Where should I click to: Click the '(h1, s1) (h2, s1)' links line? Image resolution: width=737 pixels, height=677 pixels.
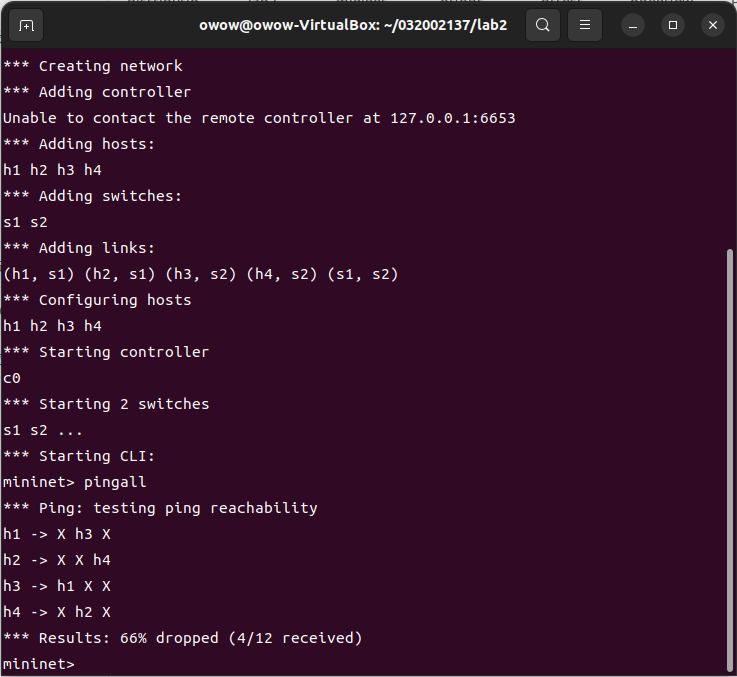200,274
